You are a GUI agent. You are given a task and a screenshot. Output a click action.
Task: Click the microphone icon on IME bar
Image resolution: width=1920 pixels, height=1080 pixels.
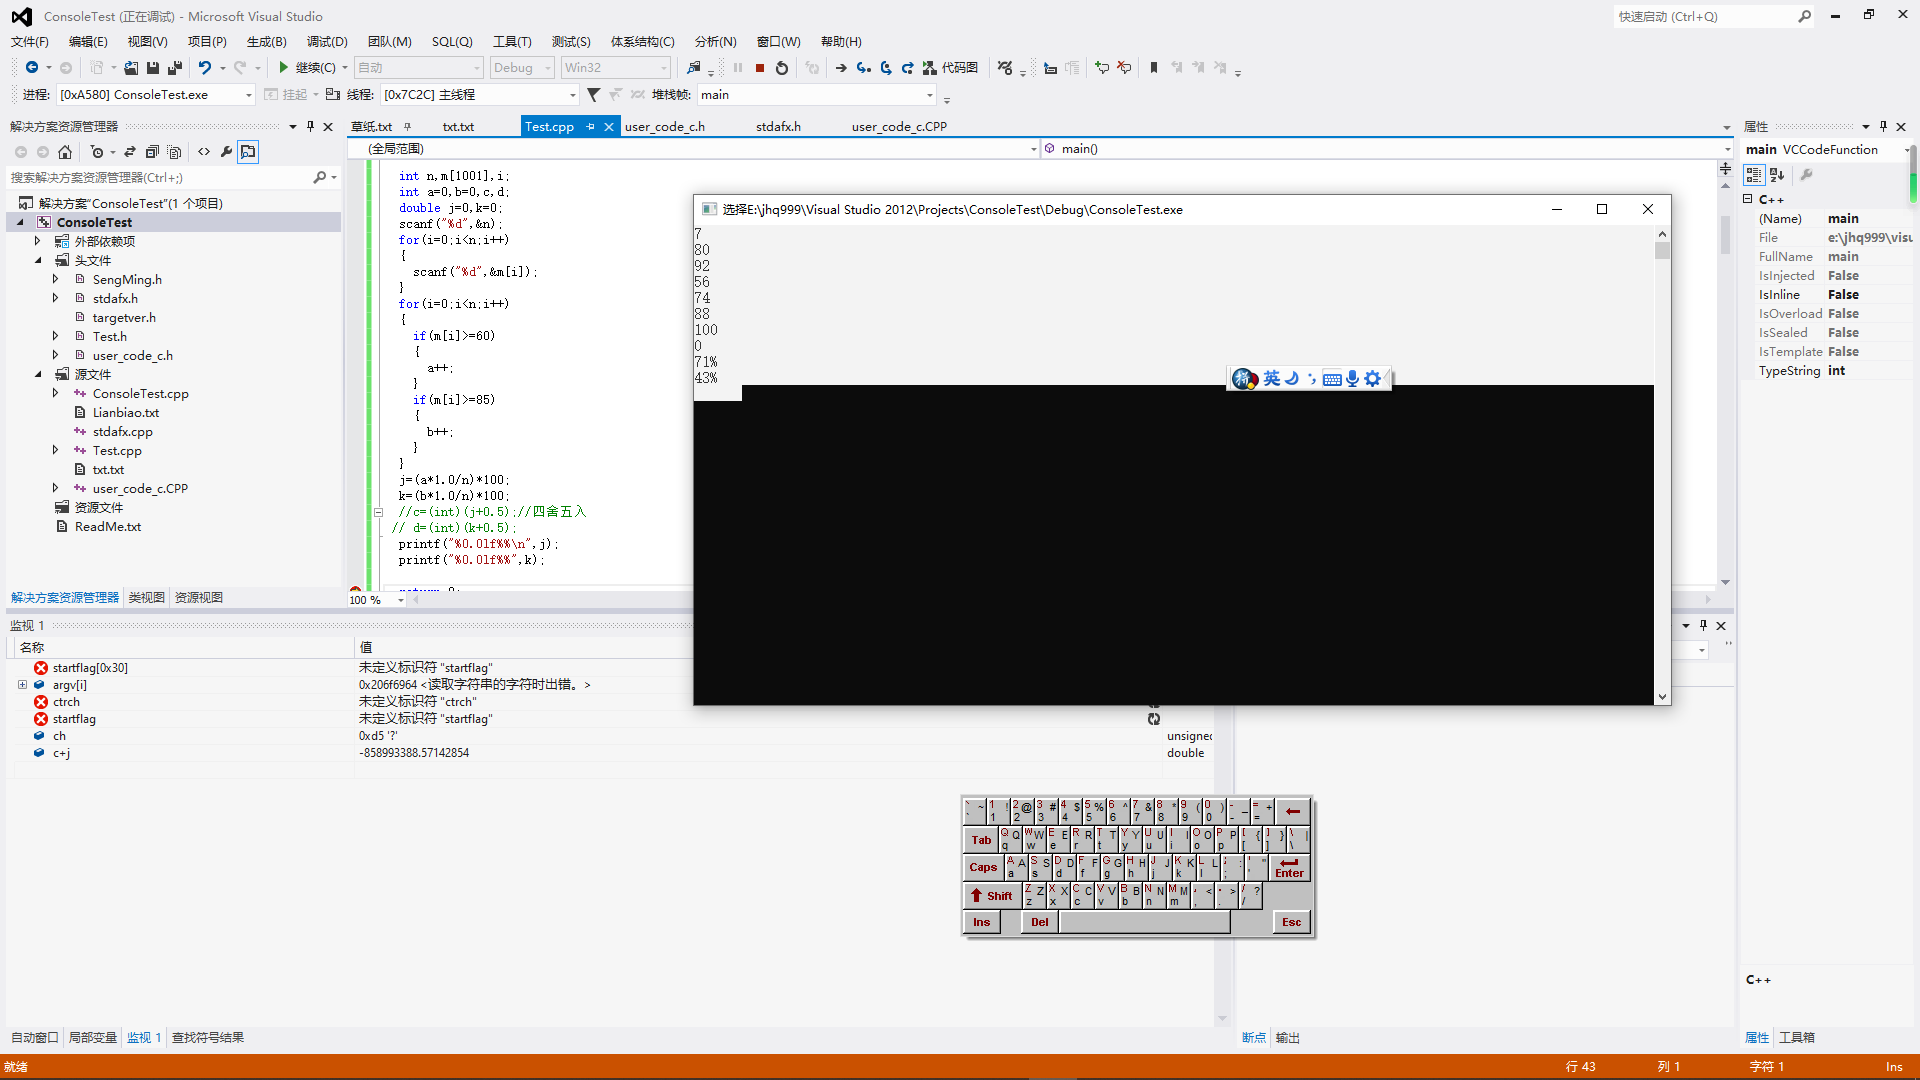[1352, 378]
